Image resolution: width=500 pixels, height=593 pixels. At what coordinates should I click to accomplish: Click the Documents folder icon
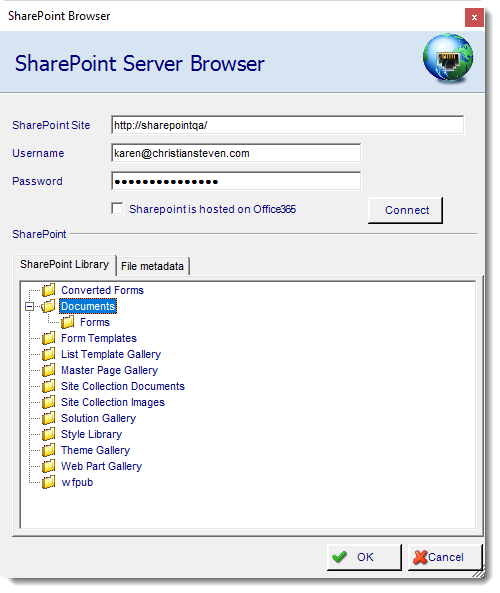(x=48, y=306)
